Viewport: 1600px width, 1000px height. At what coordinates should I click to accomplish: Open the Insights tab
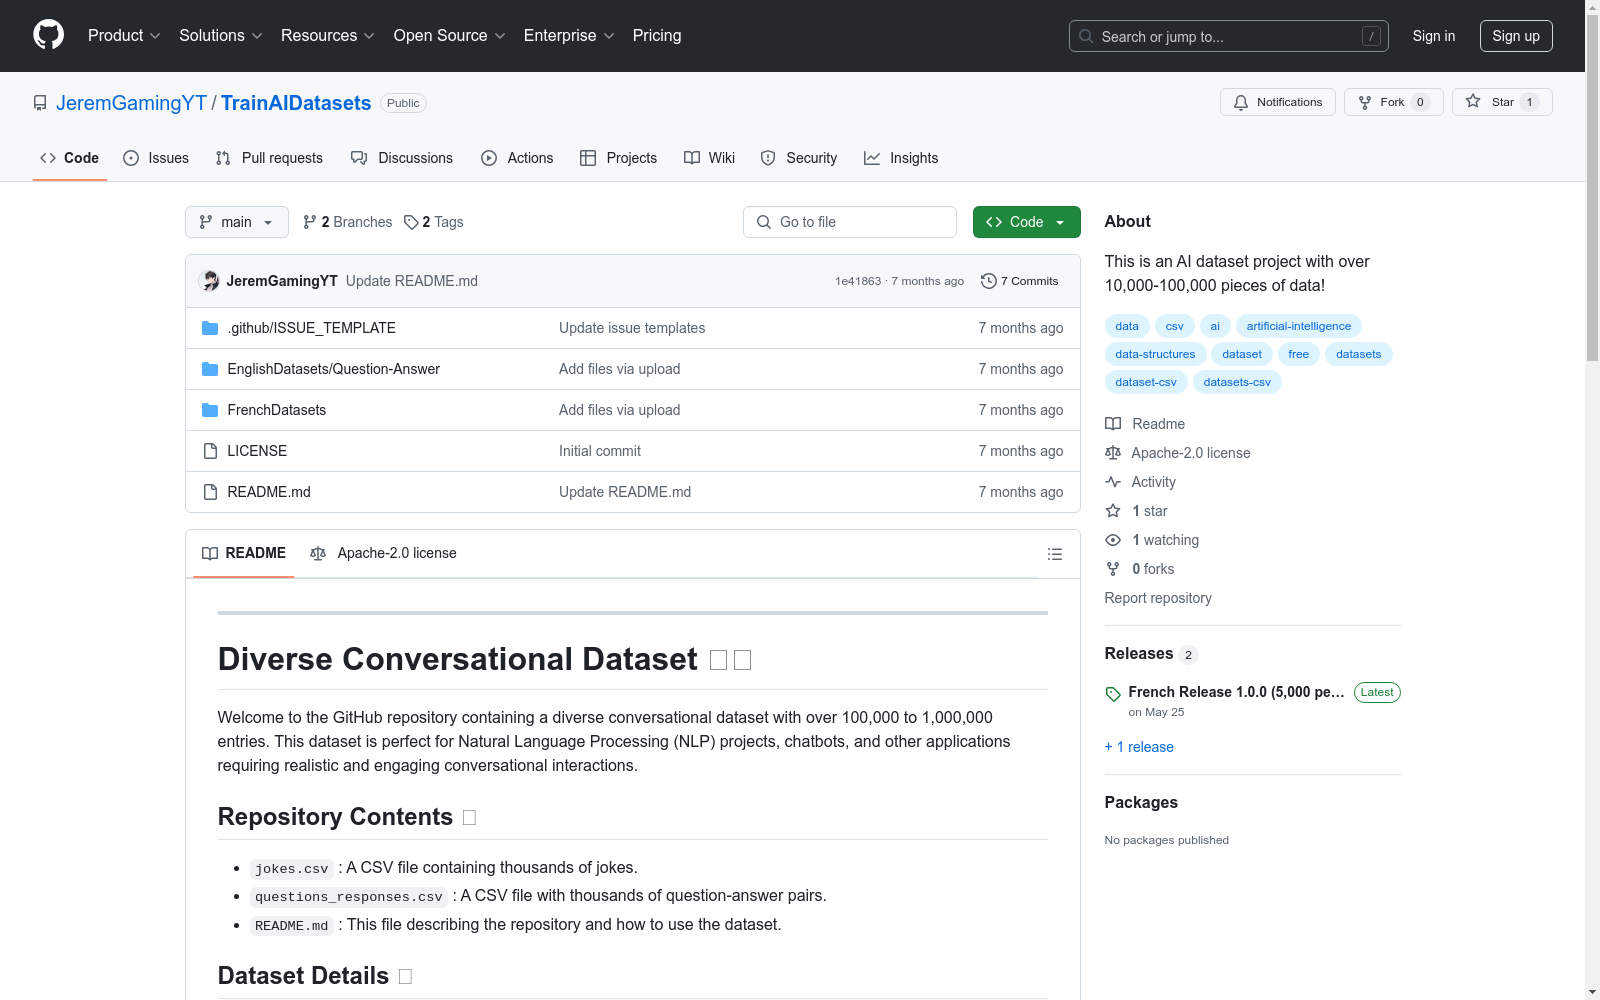(901, 158)
